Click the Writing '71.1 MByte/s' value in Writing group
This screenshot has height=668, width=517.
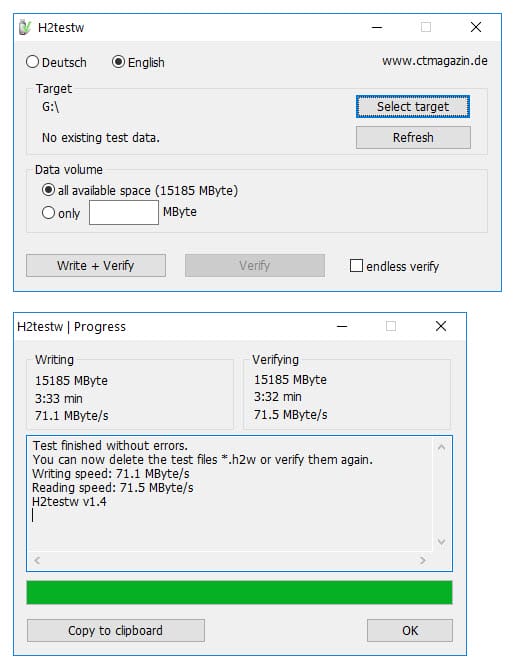[72, 416]
